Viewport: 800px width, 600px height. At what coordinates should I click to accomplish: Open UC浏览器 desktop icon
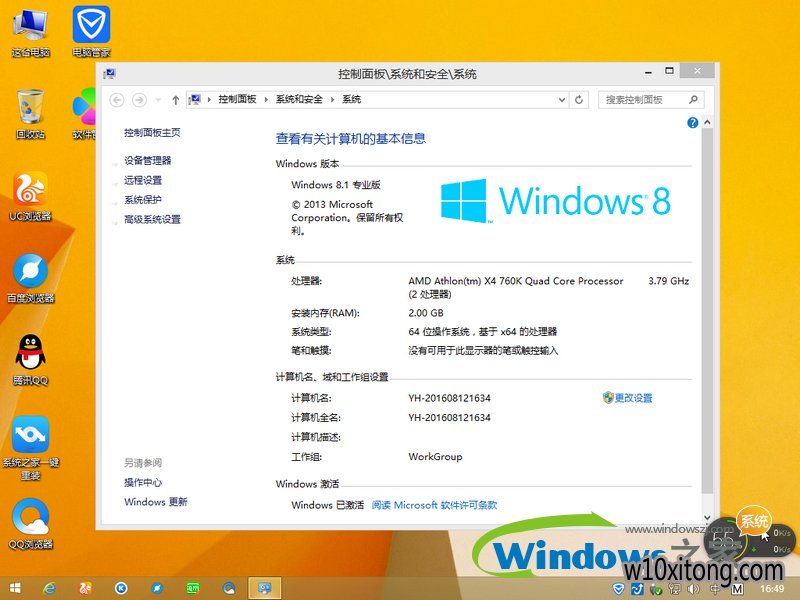(x=30, y=195)
